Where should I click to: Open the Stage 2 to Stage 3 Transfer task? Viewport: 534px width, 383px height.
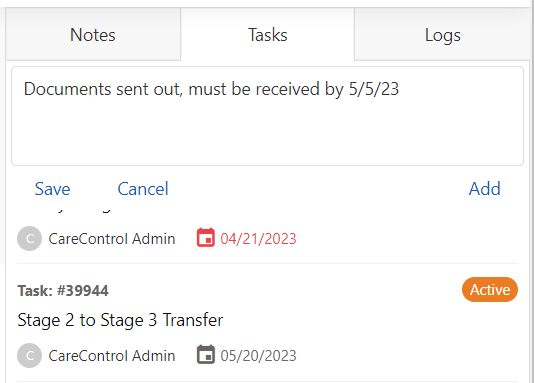pos(120,320)
